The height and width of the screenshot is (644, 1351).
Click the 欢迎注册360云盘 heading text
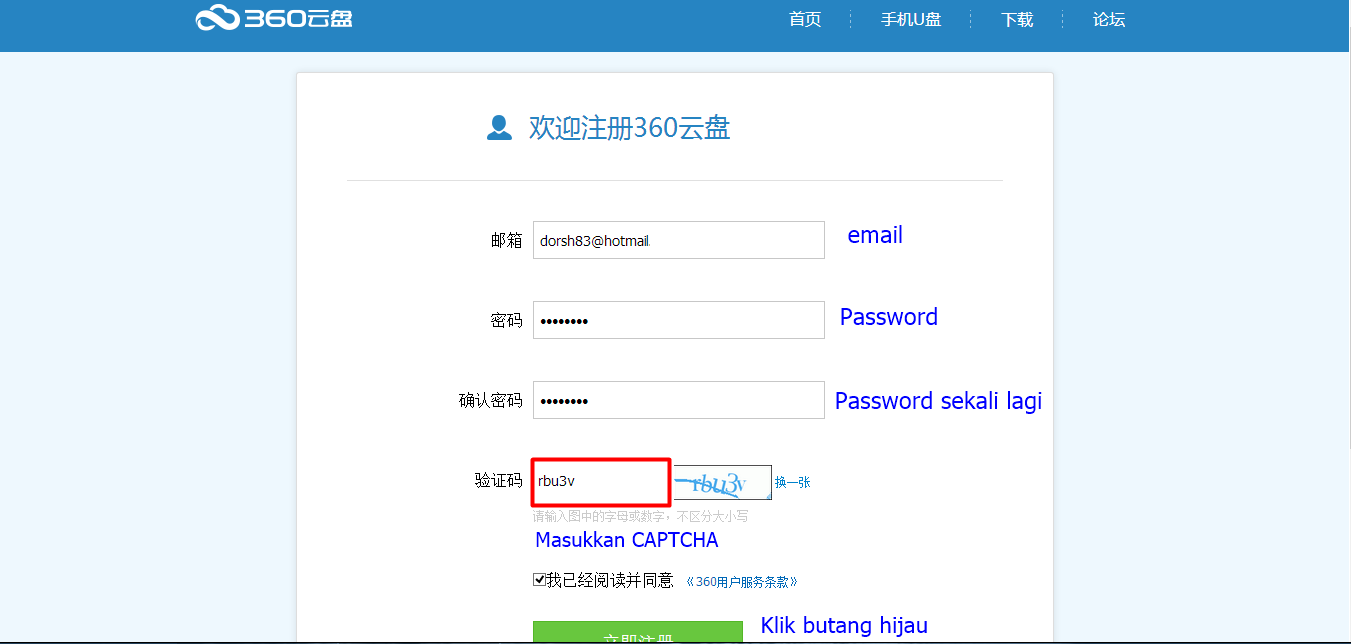tap(629, 128)
